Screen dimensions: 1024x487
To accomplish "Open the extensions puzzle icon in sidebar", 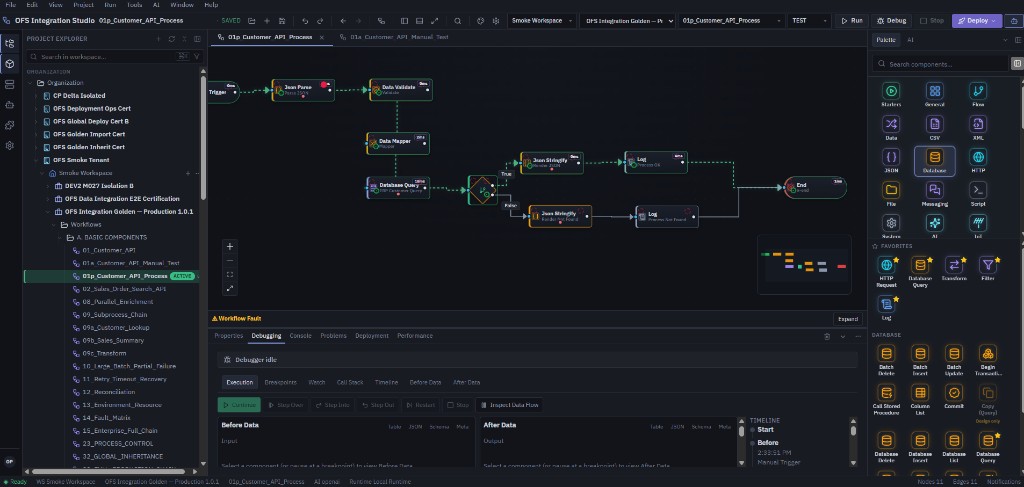I will 9,125.
